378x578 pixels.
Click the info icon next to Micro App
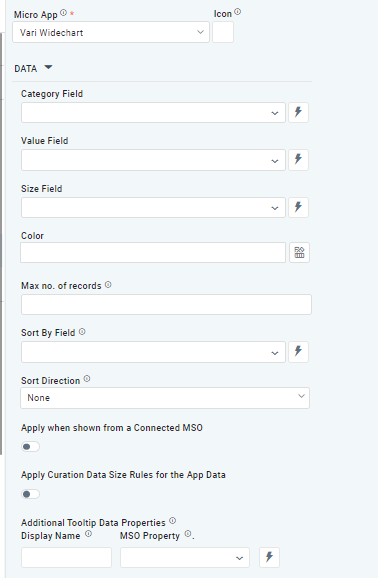[x=63, y=13]
